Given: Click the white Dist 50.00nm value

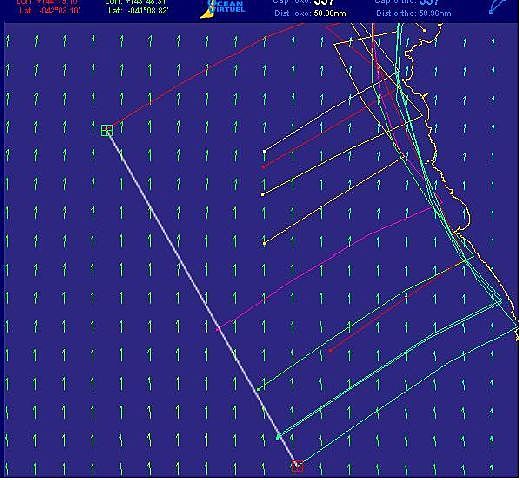Looking at the screenshot, I should [330, 14].
